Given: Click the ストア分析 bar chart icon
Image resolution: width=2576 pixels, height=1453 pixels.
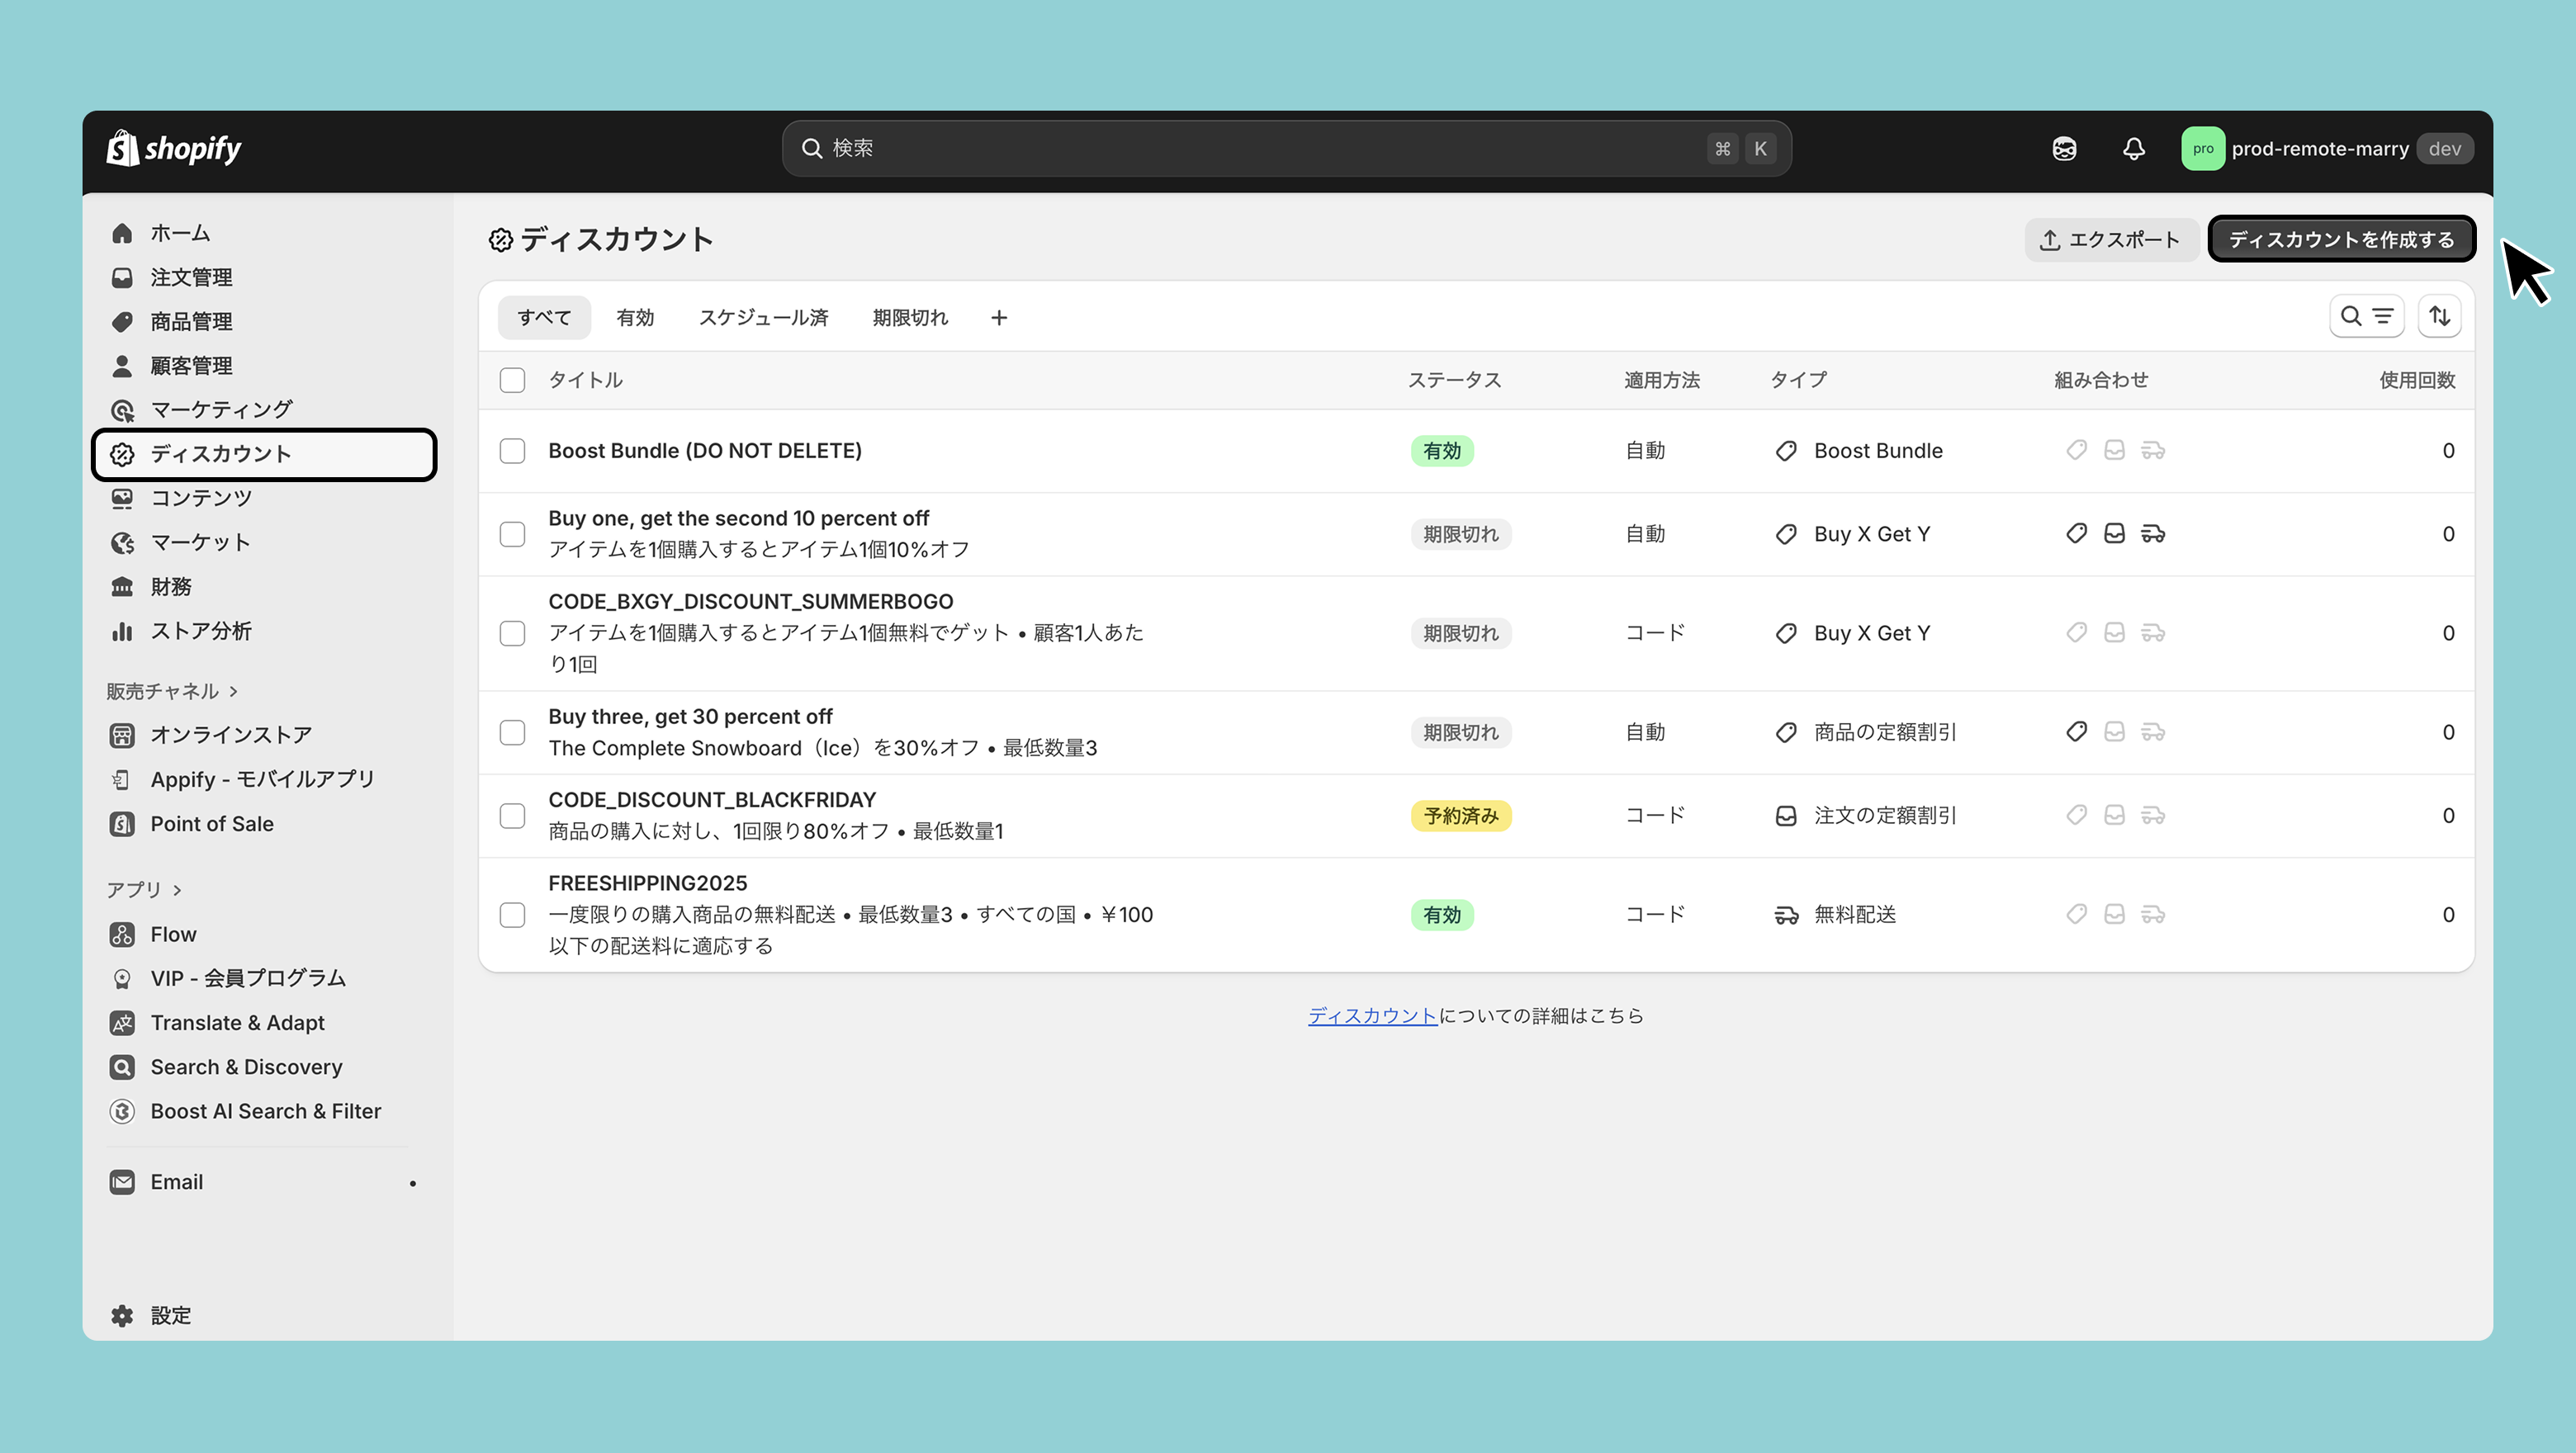Looking at the screenshot, I should [x=122, y=631].
